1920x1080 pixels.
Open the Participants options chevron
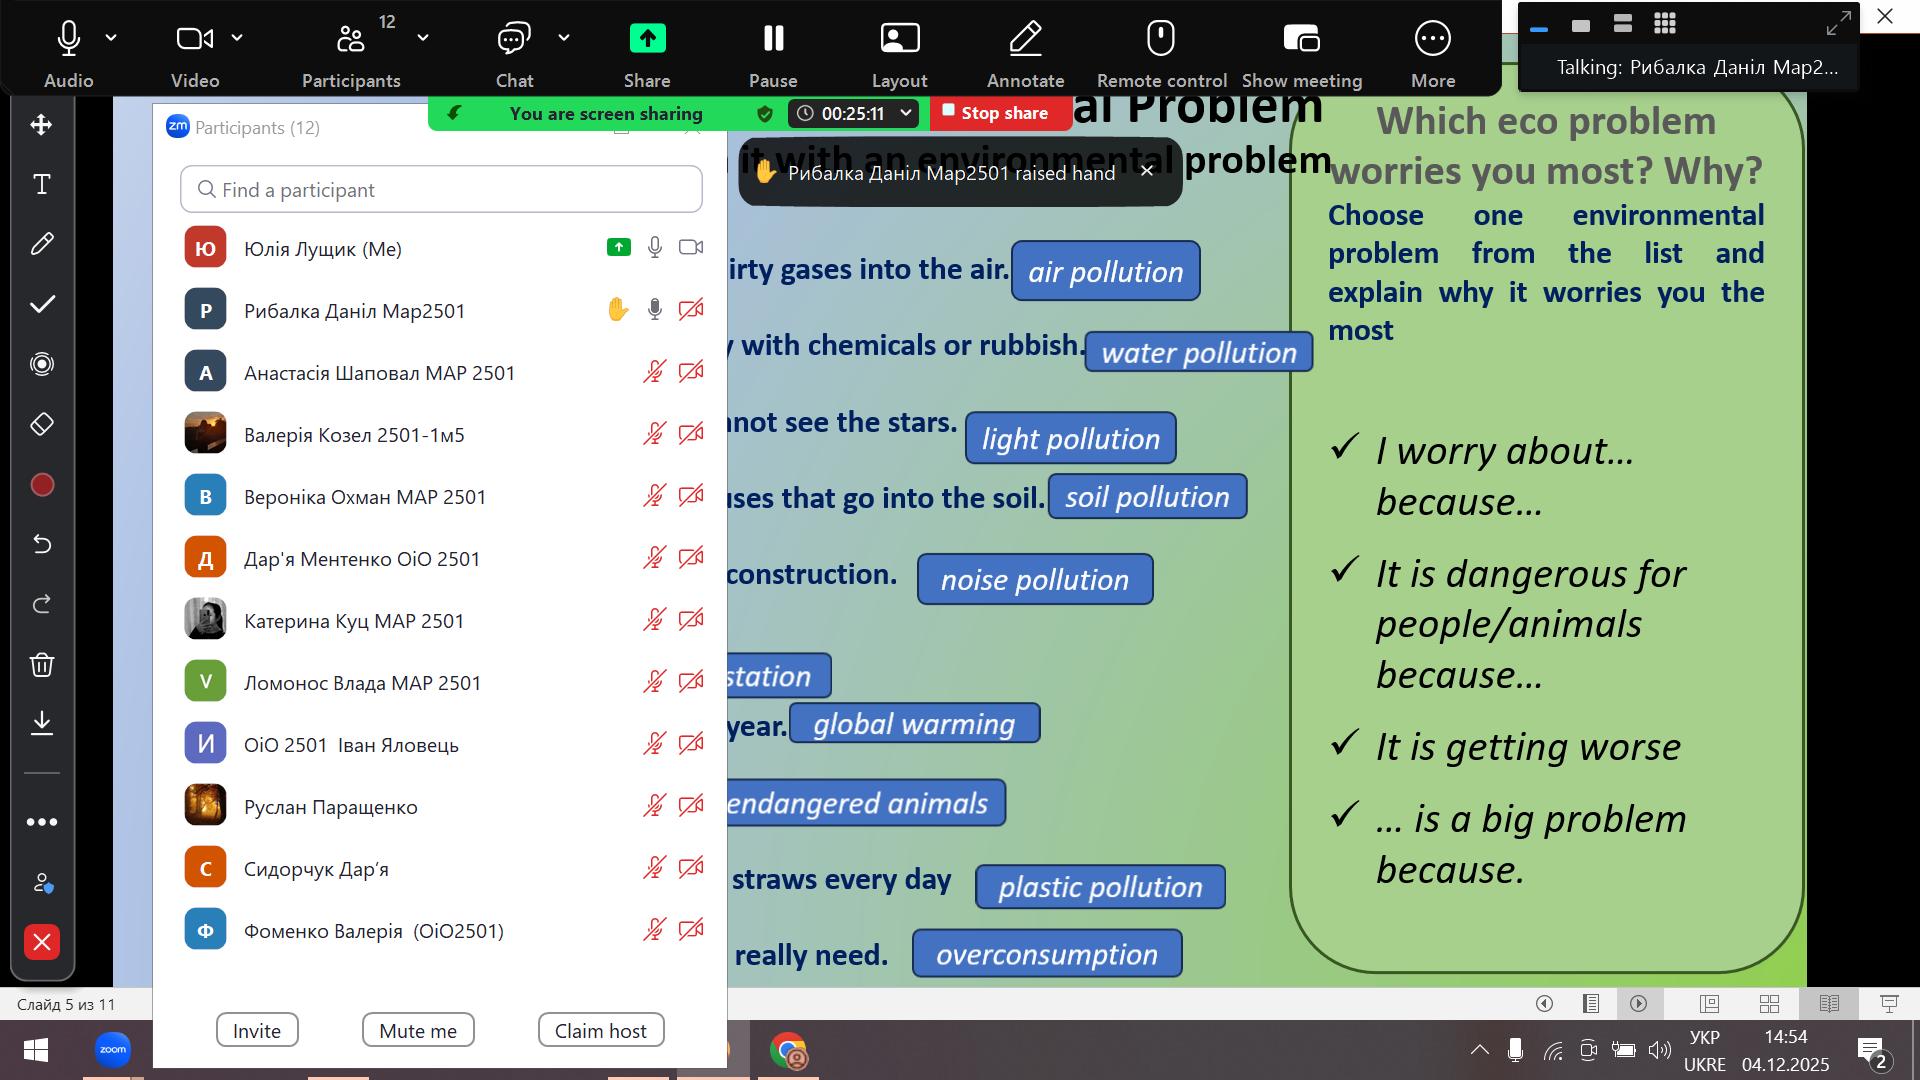click(423, 38)
